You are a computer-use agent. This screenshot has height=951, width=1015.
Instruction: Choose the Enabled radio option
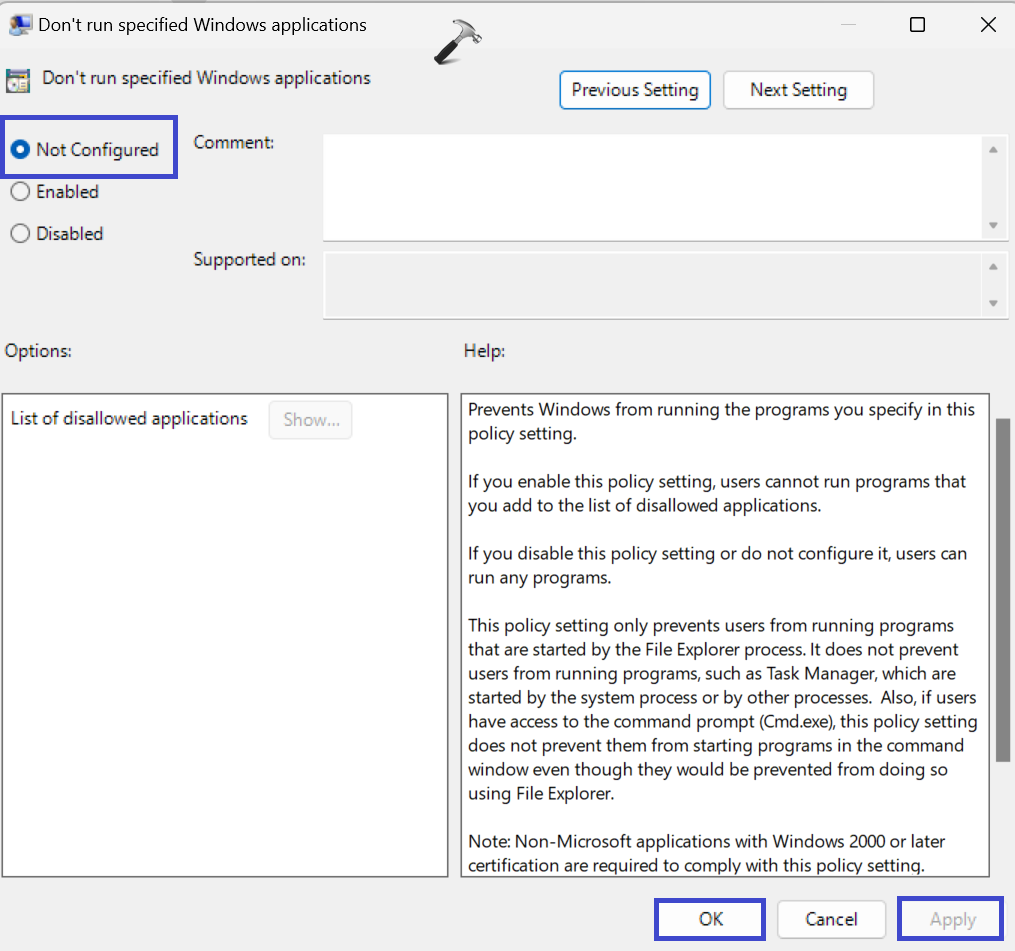20,192
